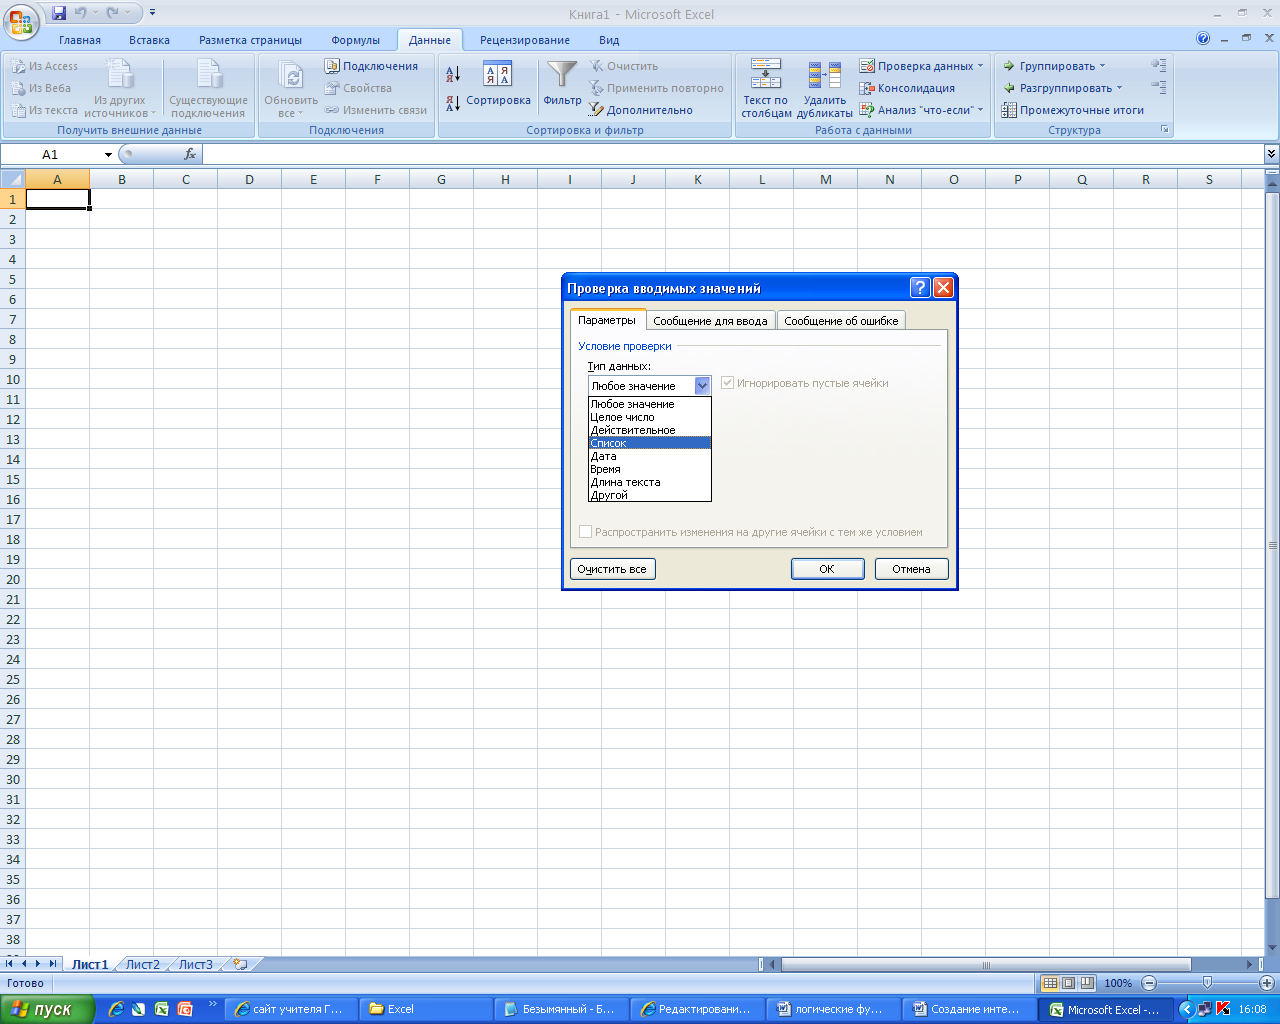Click the blue Excel help question icon
The image size is (1280, 1024).
1203,39
